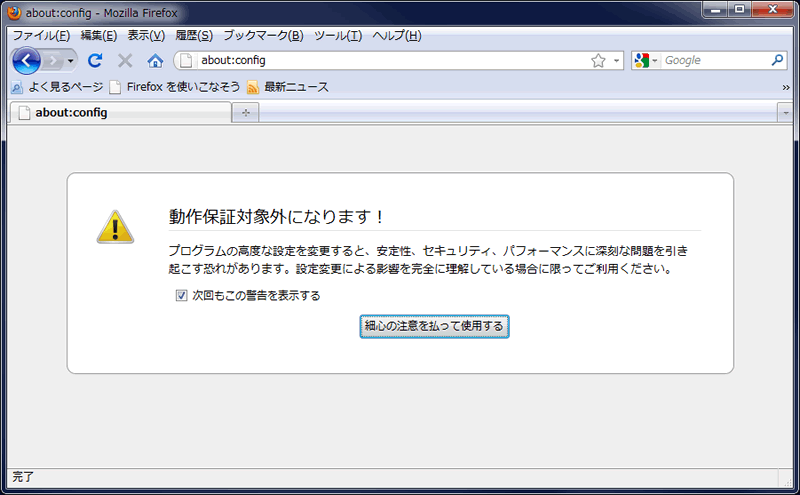Click the status bar resize grip

788,481
